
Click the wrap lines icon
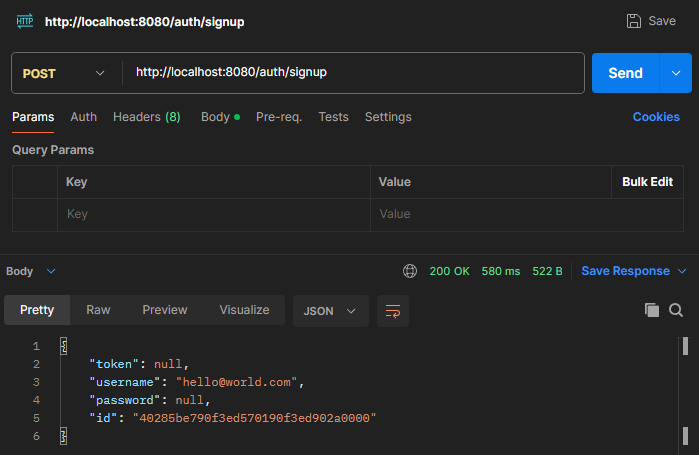coord(392,310)
